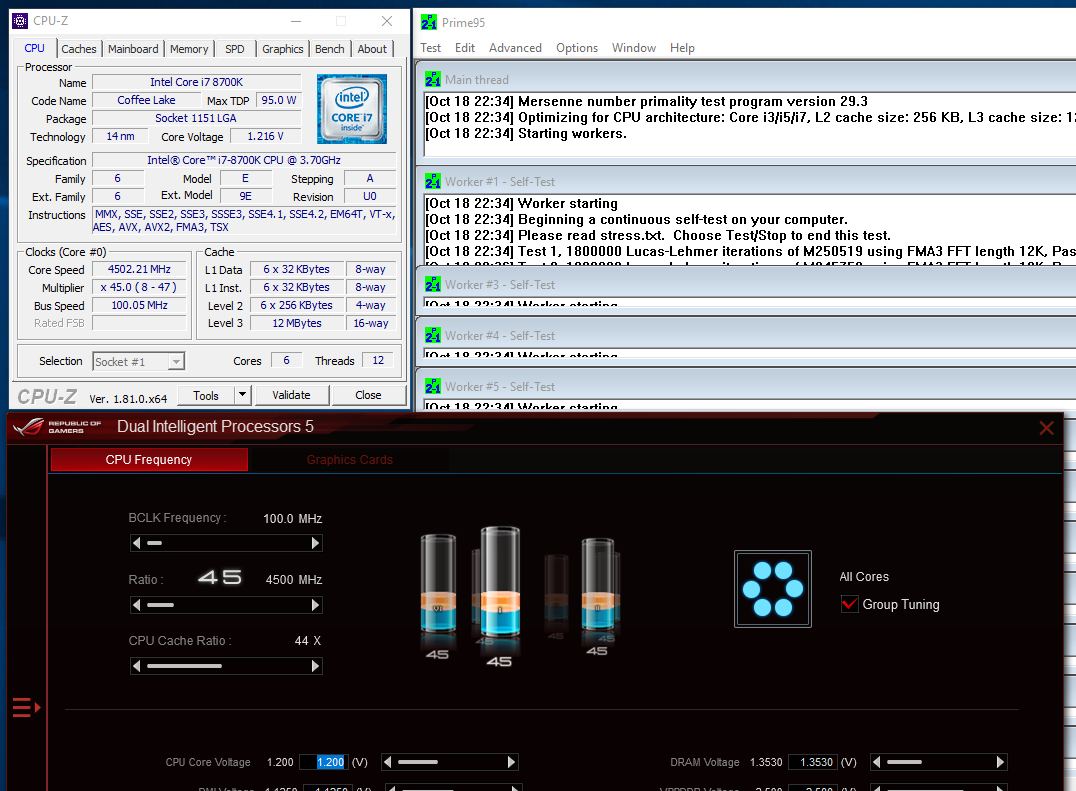Click the Core Speed 4502.21 MHz value
The image size is (1076, 791).
(x=139, y=270)
